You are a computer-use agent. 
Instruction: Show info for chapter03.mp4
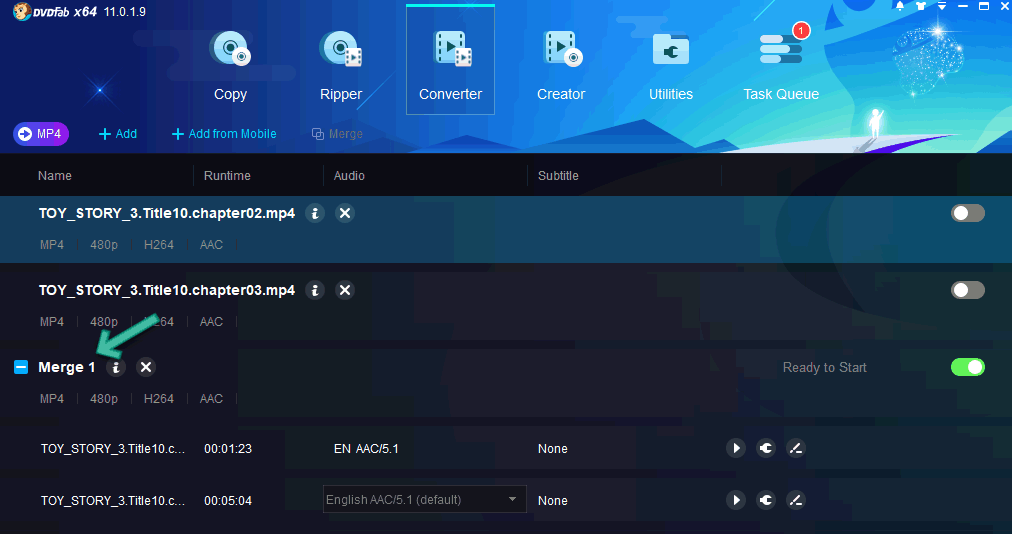pos(315,290)
